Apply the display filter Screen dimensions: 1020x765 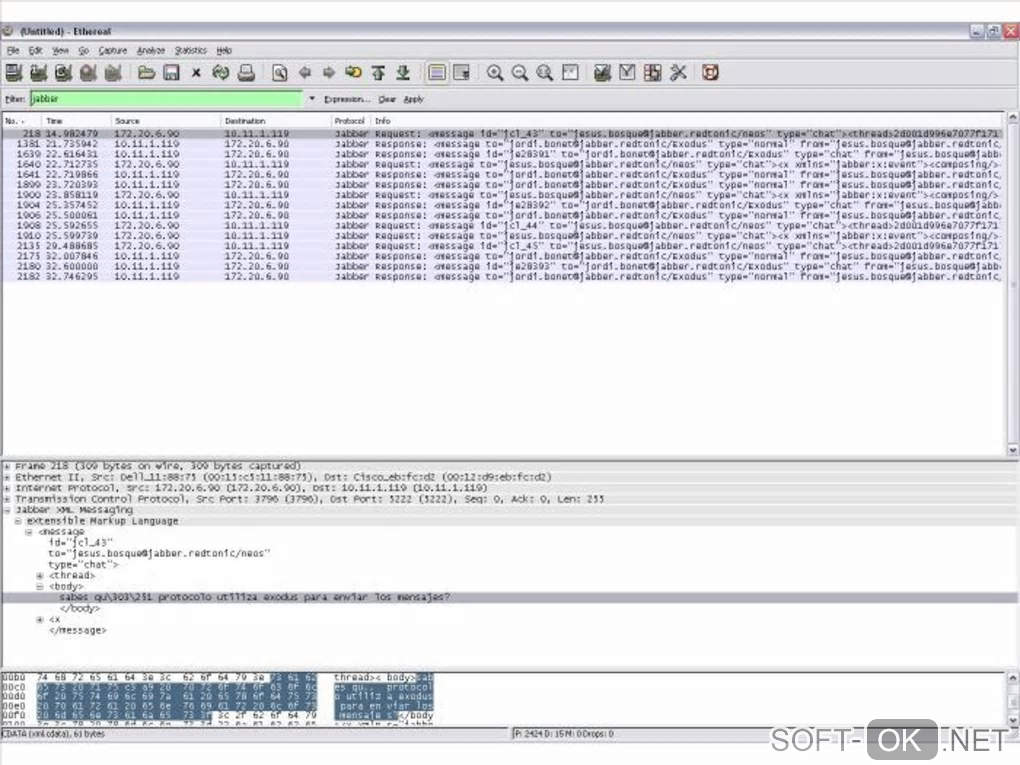(414, 100)
